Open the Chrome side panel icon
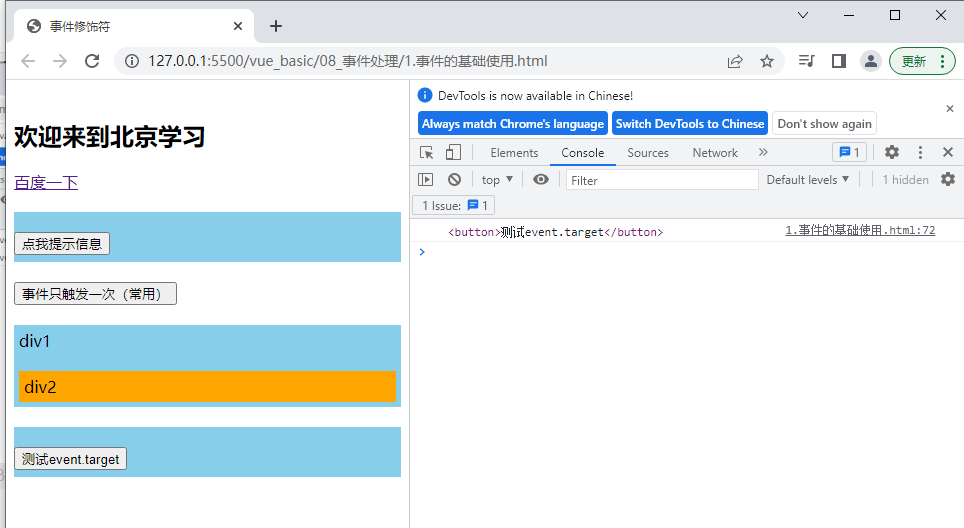The image size is (964, 528). (x=839, y=61)
